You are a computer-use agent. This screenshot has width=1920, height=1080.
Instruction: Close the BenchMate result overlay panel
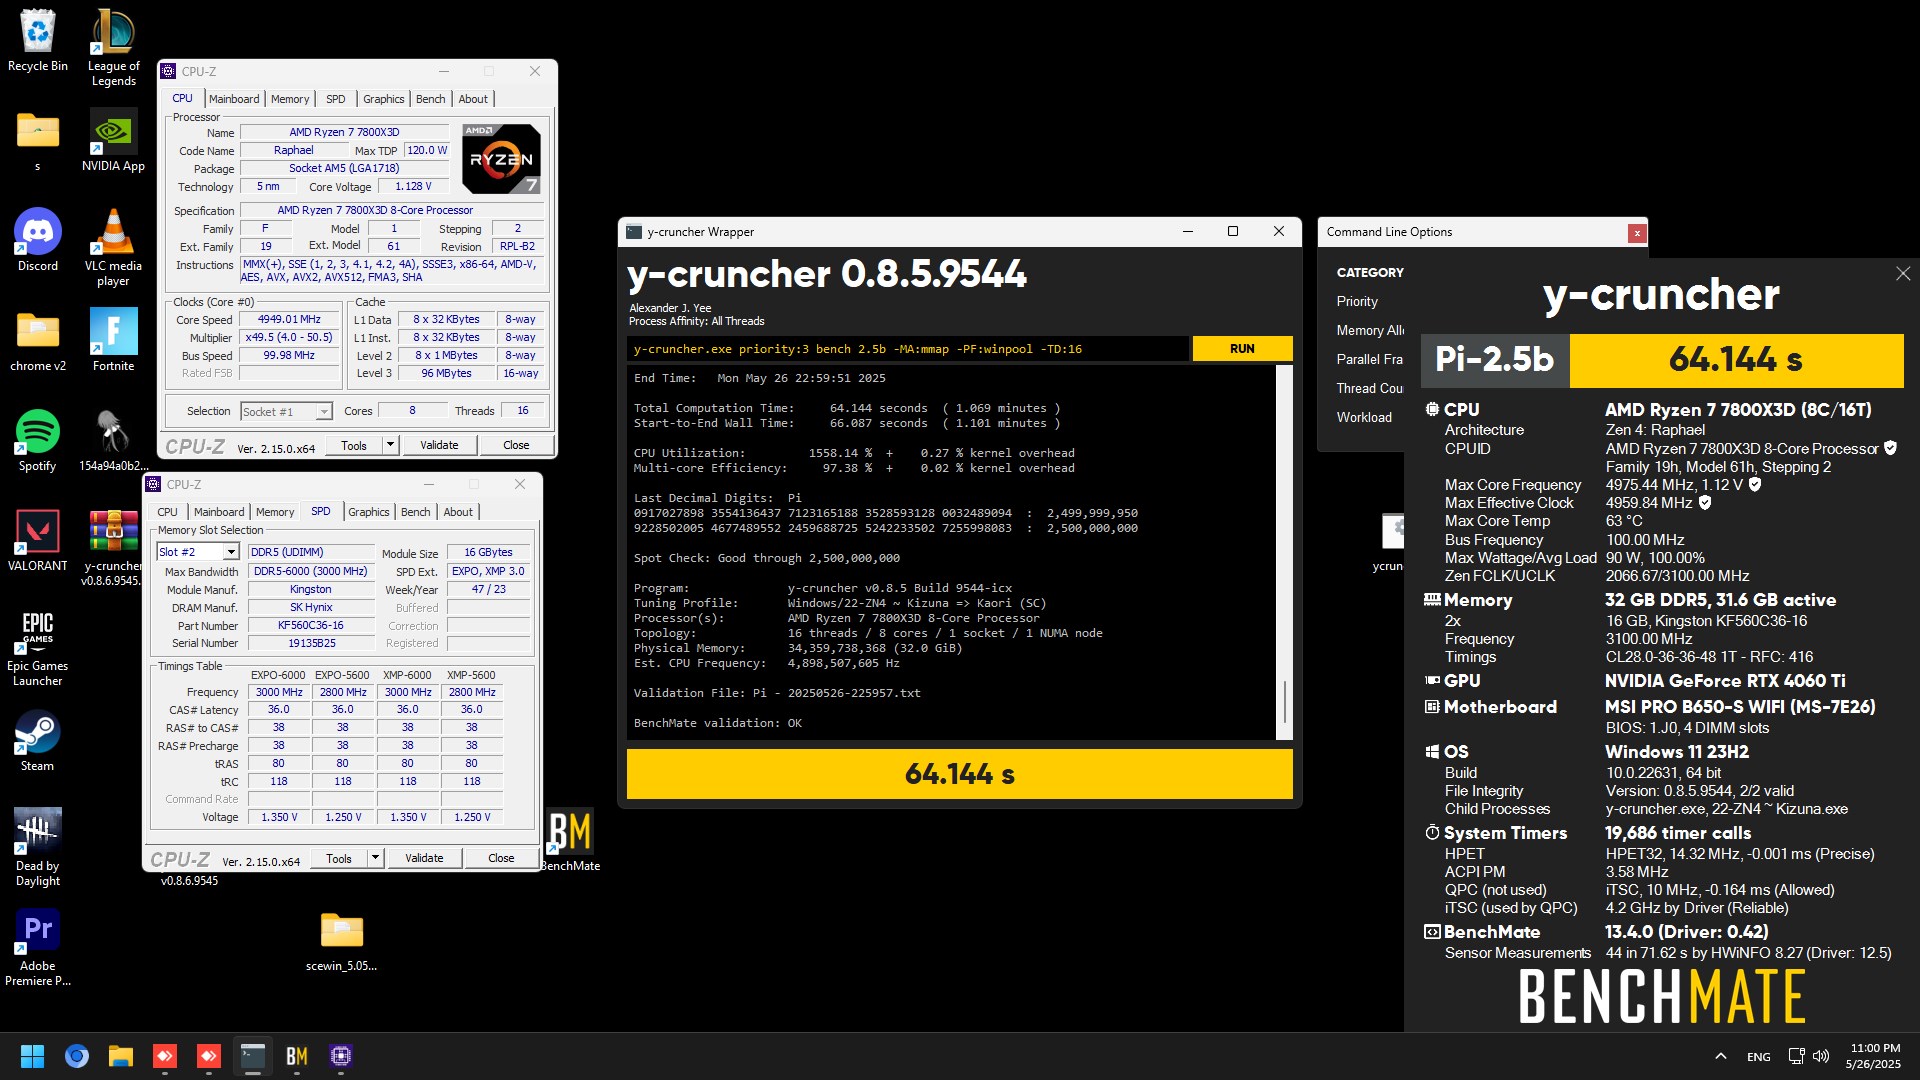1903,273
